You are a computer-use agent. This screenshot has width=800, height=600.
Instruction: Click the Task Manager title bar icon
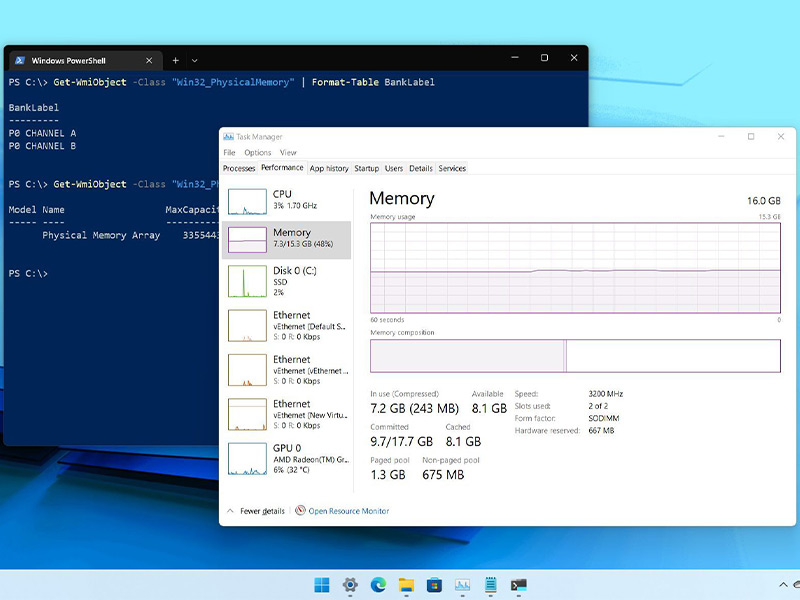click(228, 136)
